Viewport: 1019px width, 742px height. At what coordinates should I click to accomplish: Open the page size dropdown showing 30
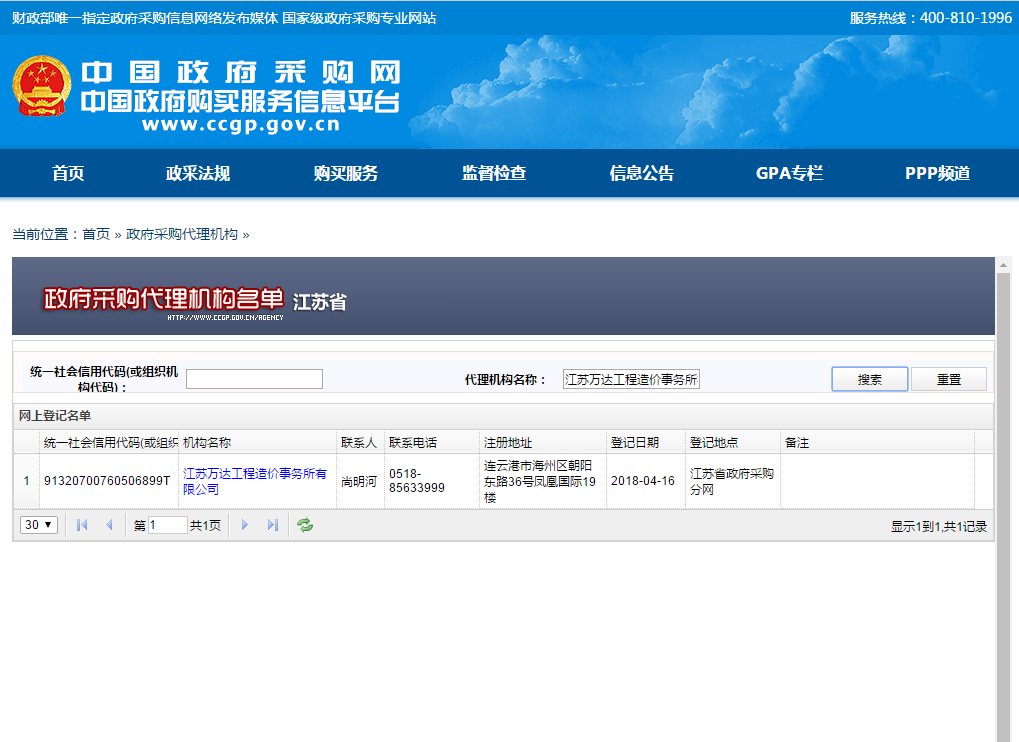[39, 525]
